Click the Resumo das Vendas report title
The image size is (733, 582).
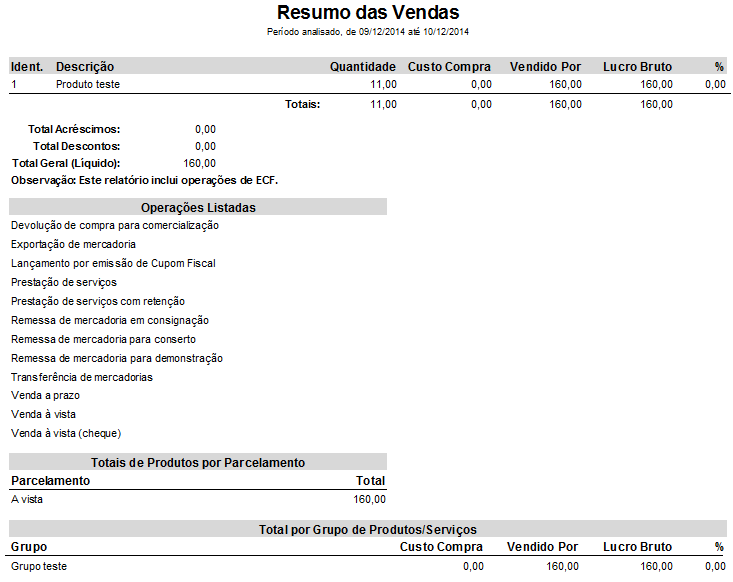(x=368, y=13)
